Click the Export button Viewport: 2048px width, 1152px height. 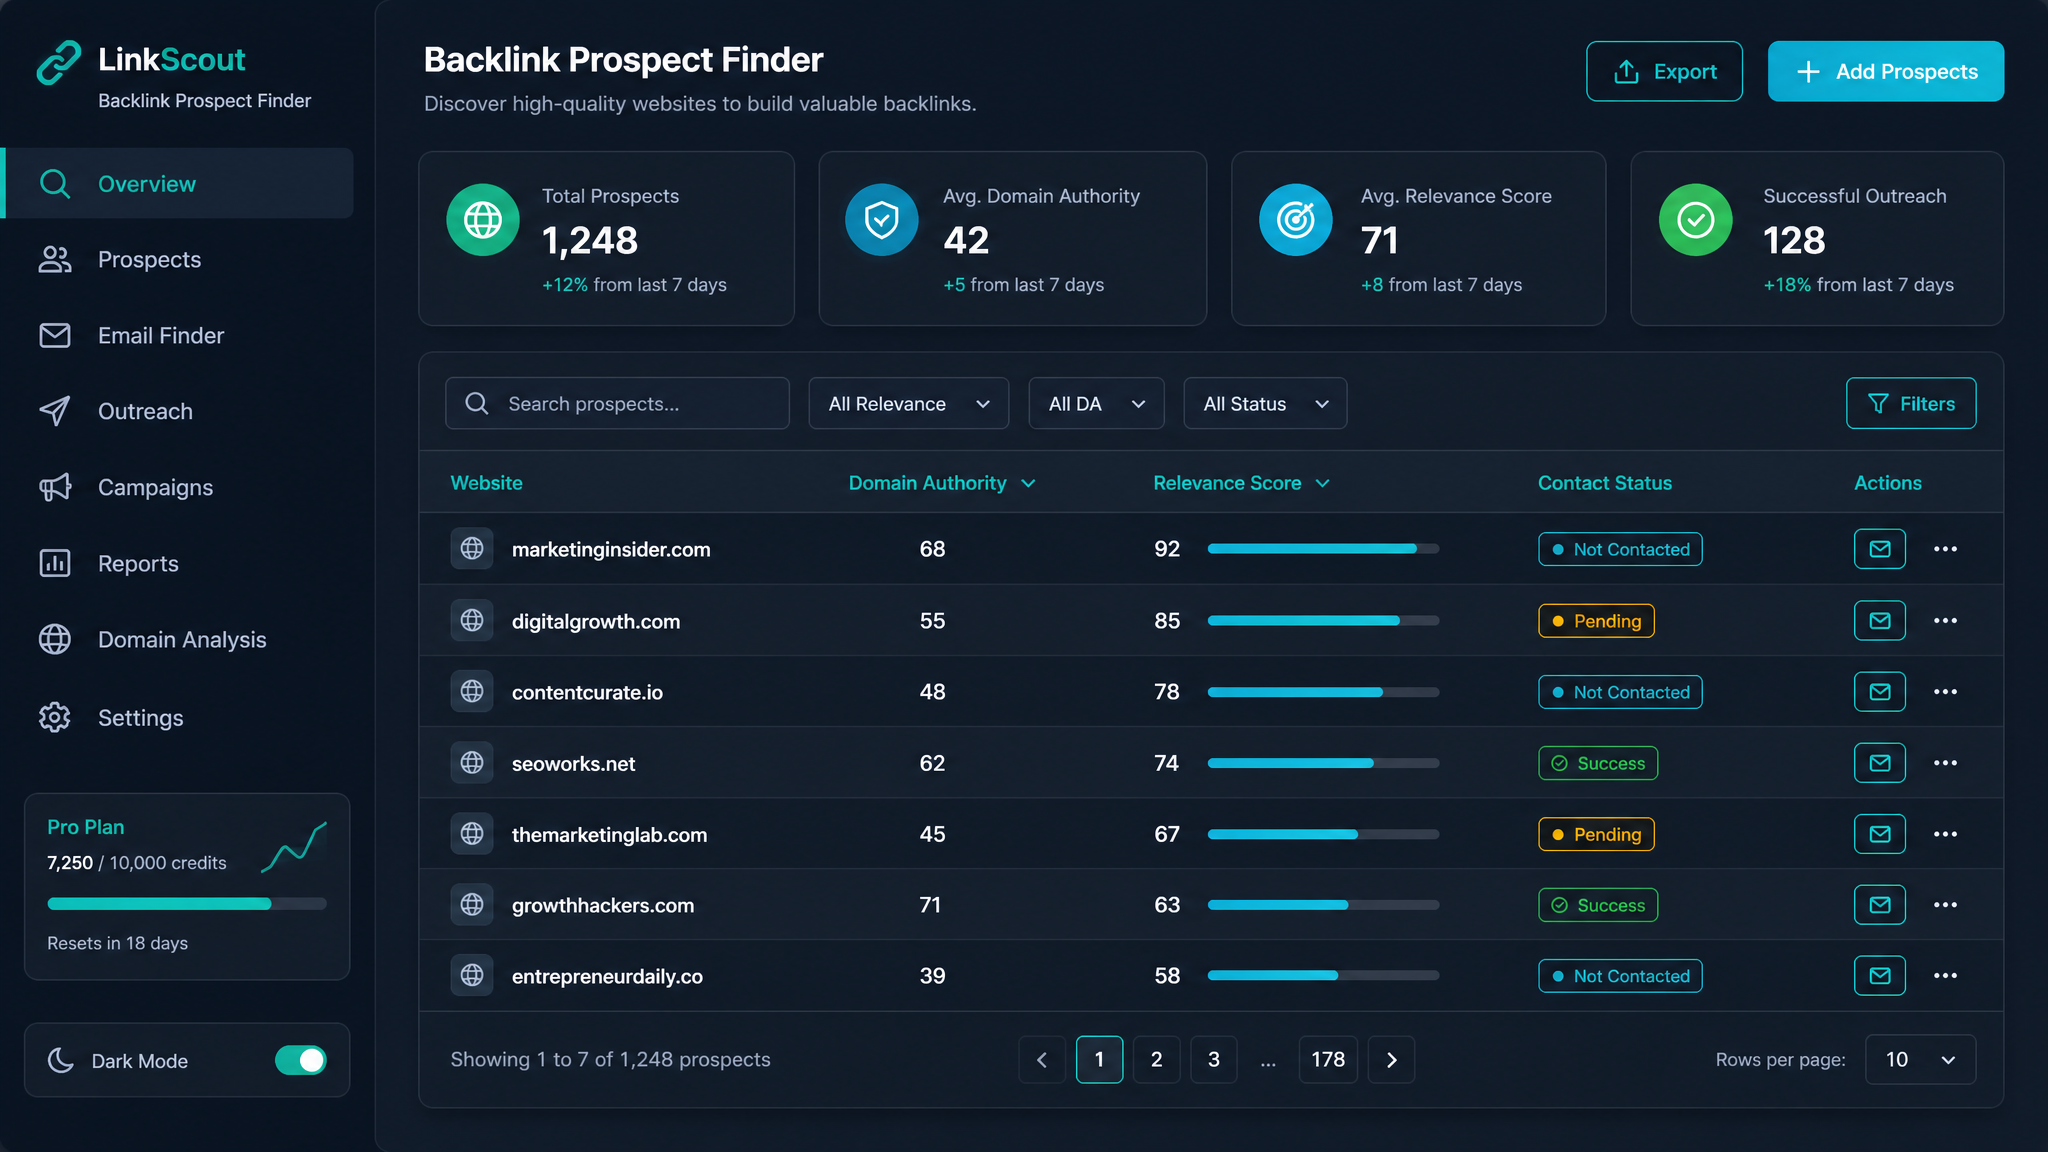click(1664, 72)
